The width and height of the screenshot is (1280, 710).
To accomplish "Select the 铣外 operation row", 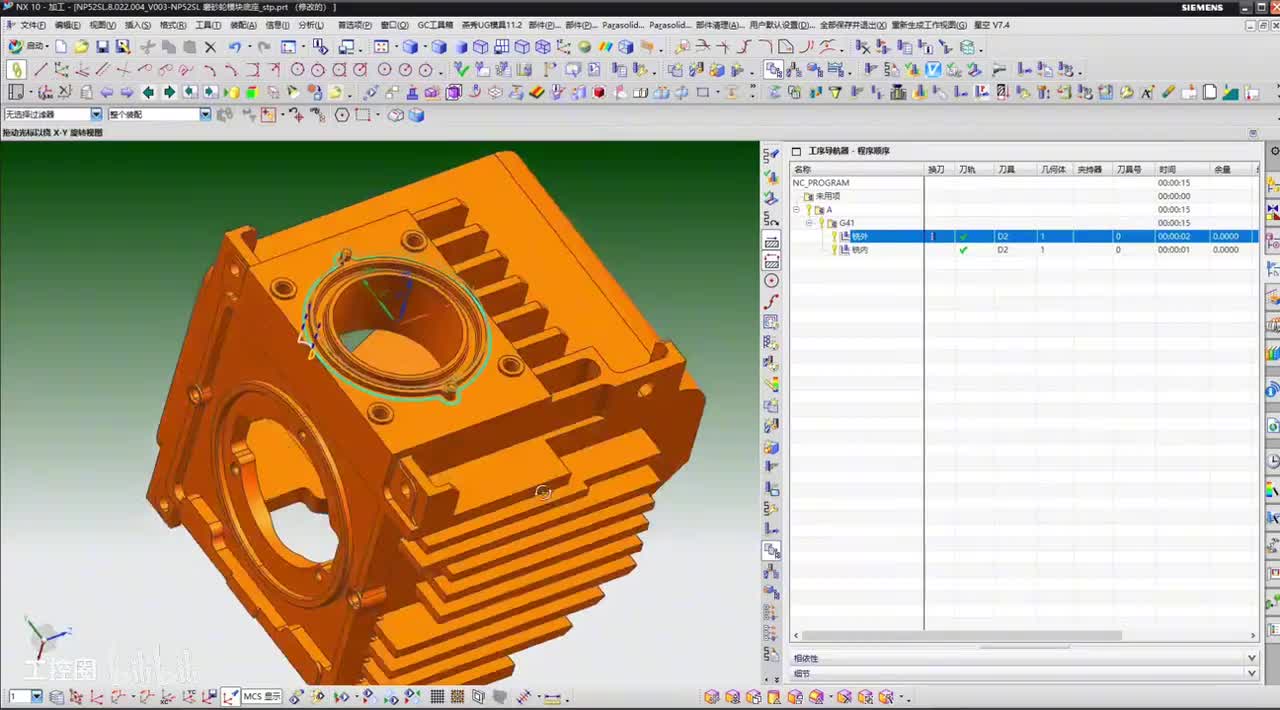I will point(1024,237).
